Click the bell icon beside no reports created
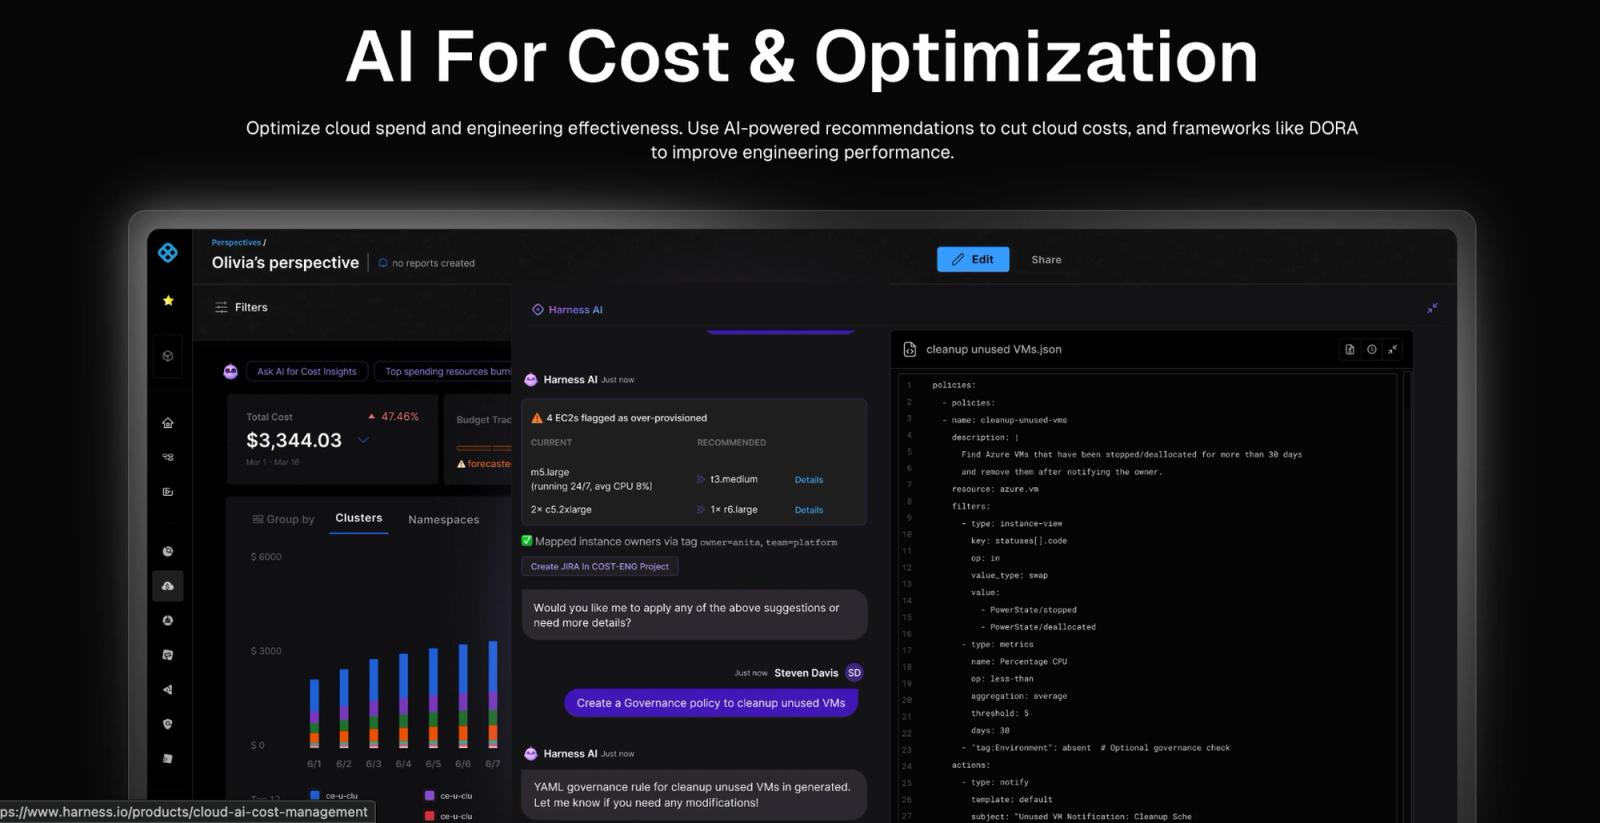 point(383,263)
